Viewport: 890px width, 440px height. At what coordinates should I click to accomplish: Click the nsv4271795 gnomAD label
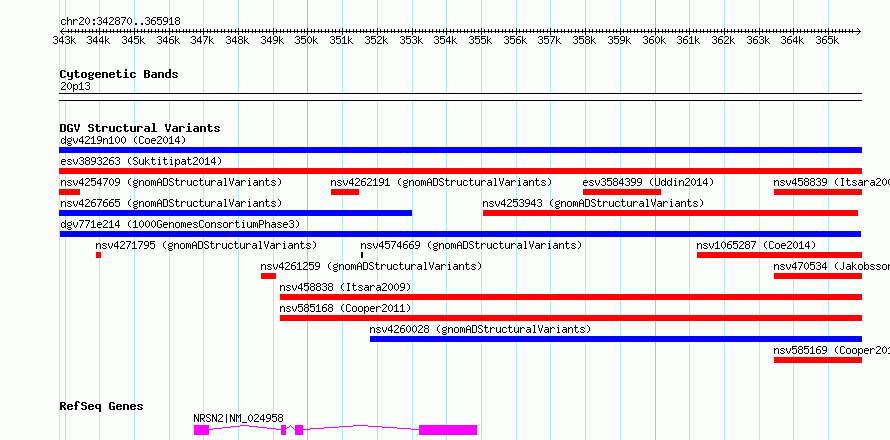(x=206, y=245)
